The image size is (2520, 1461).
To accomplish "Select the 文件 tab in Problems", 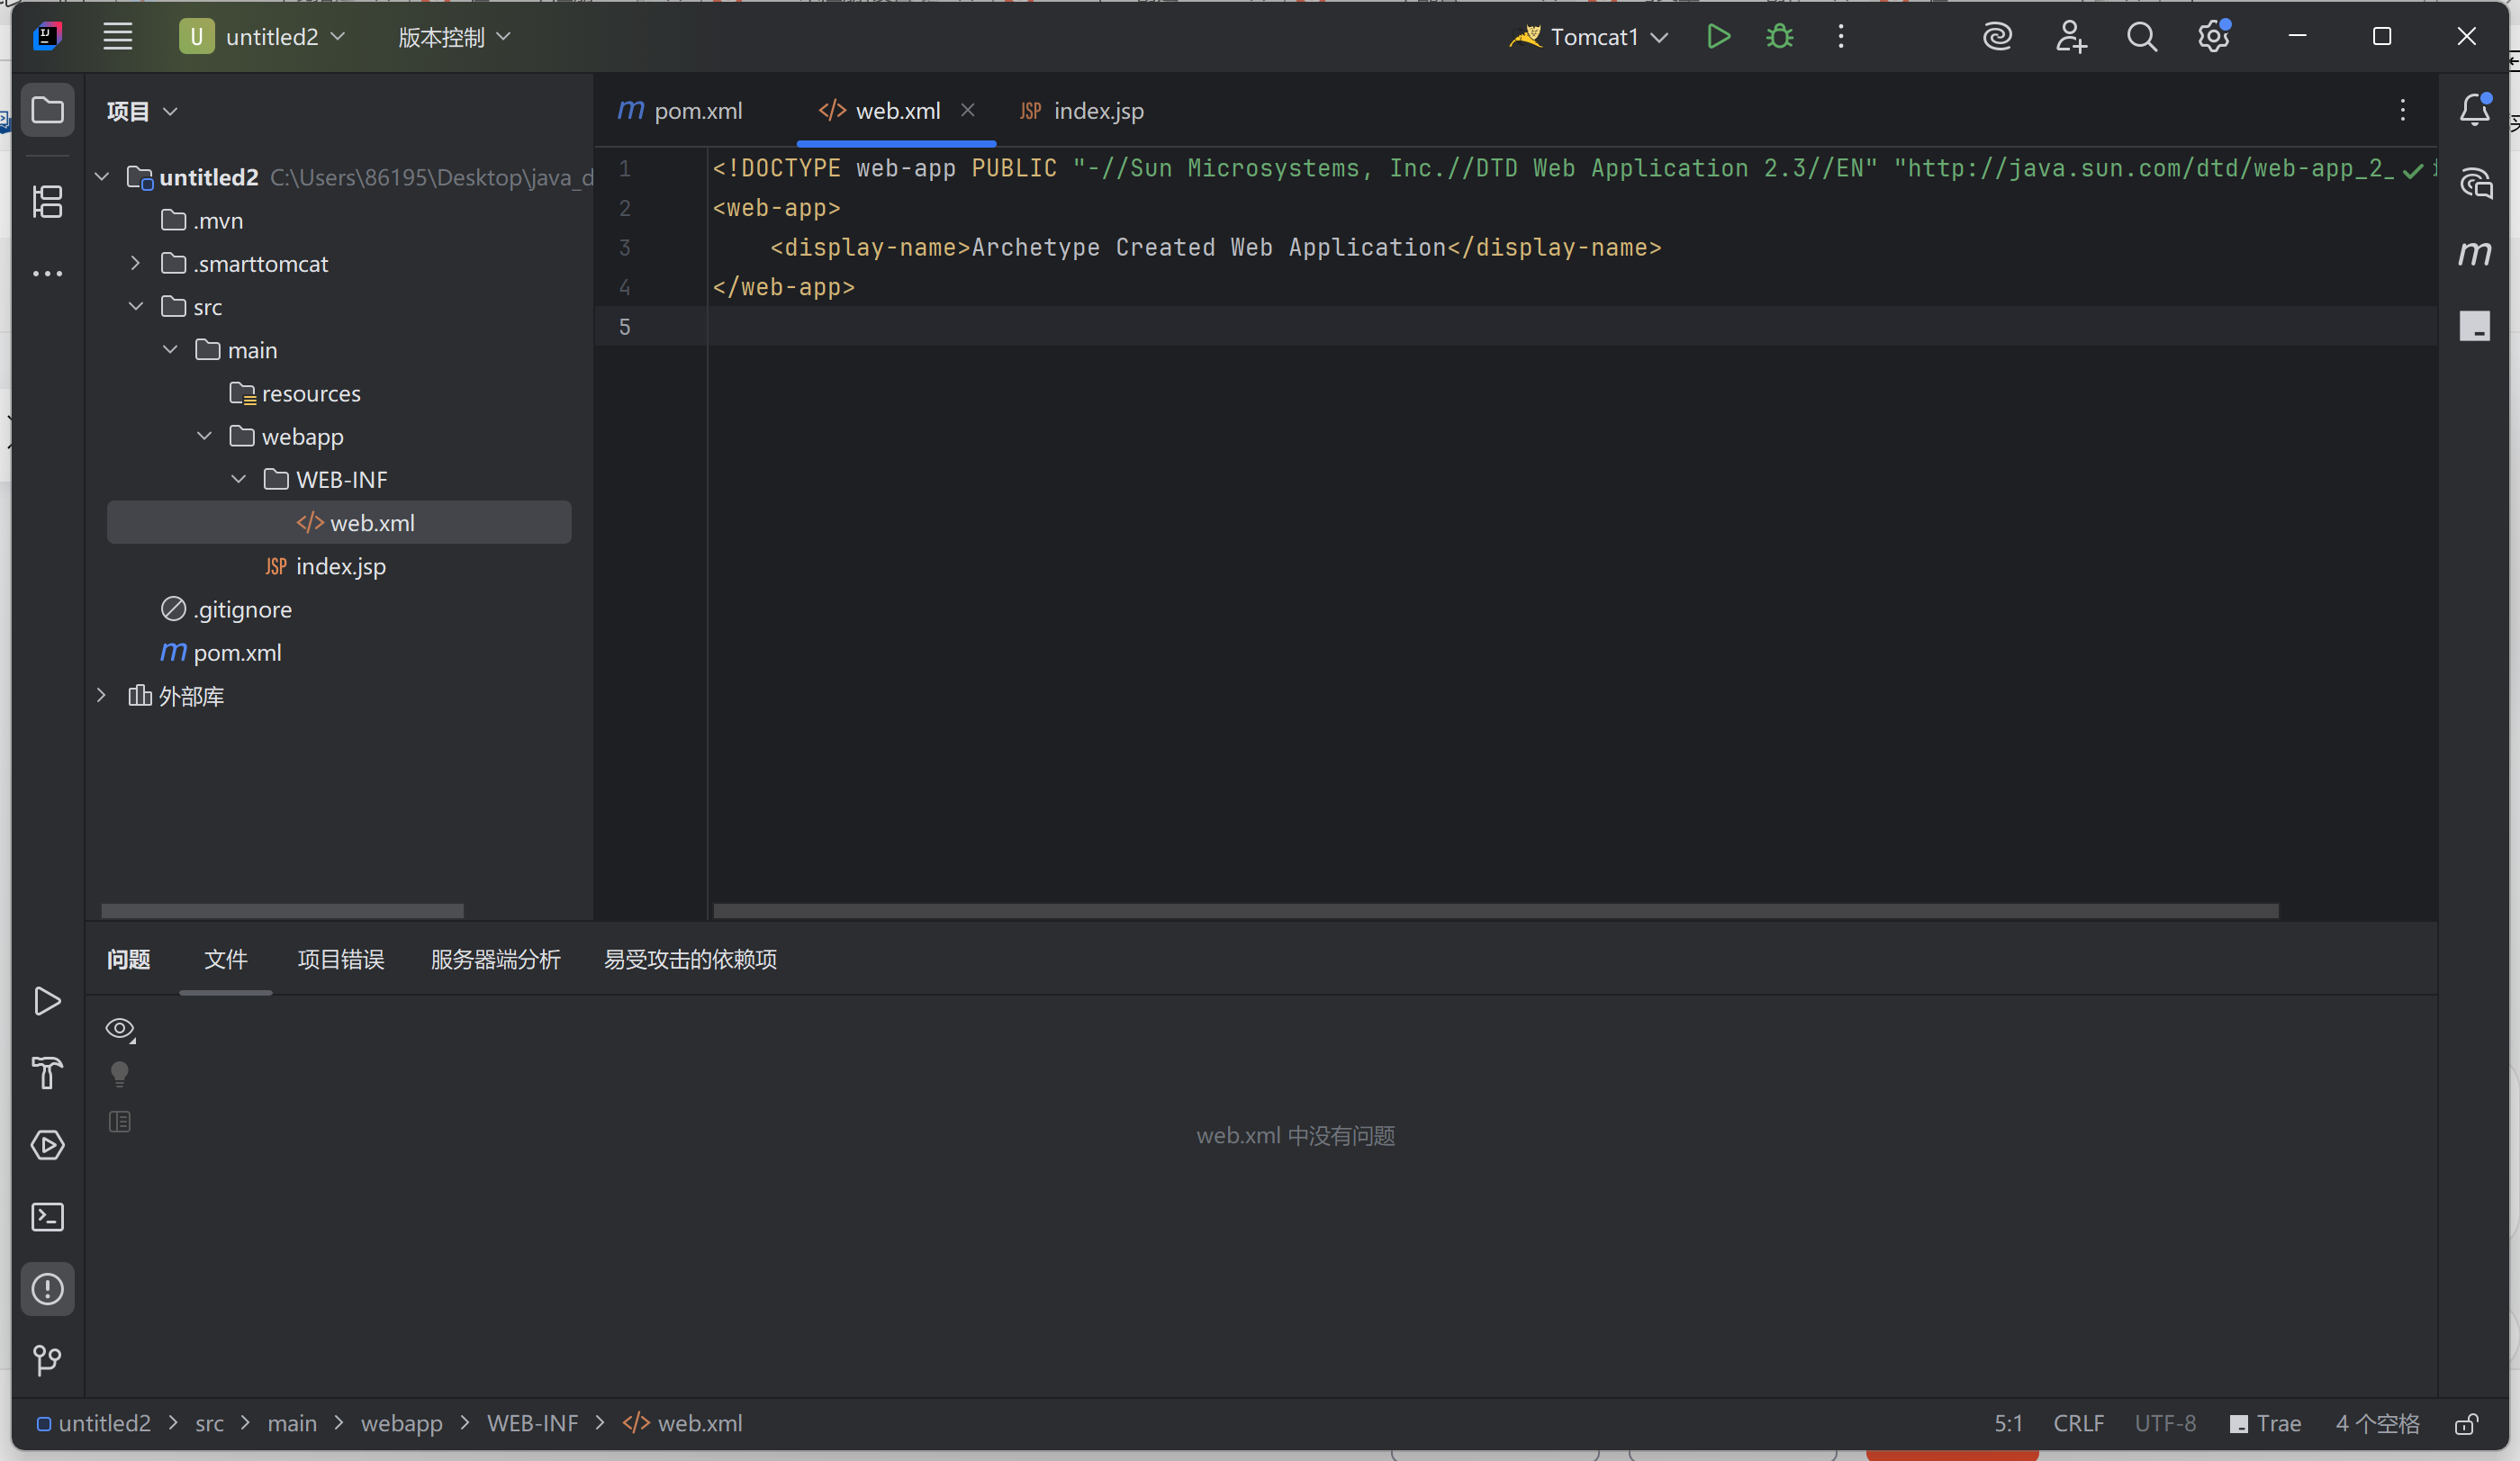I will tap(226, 959).
